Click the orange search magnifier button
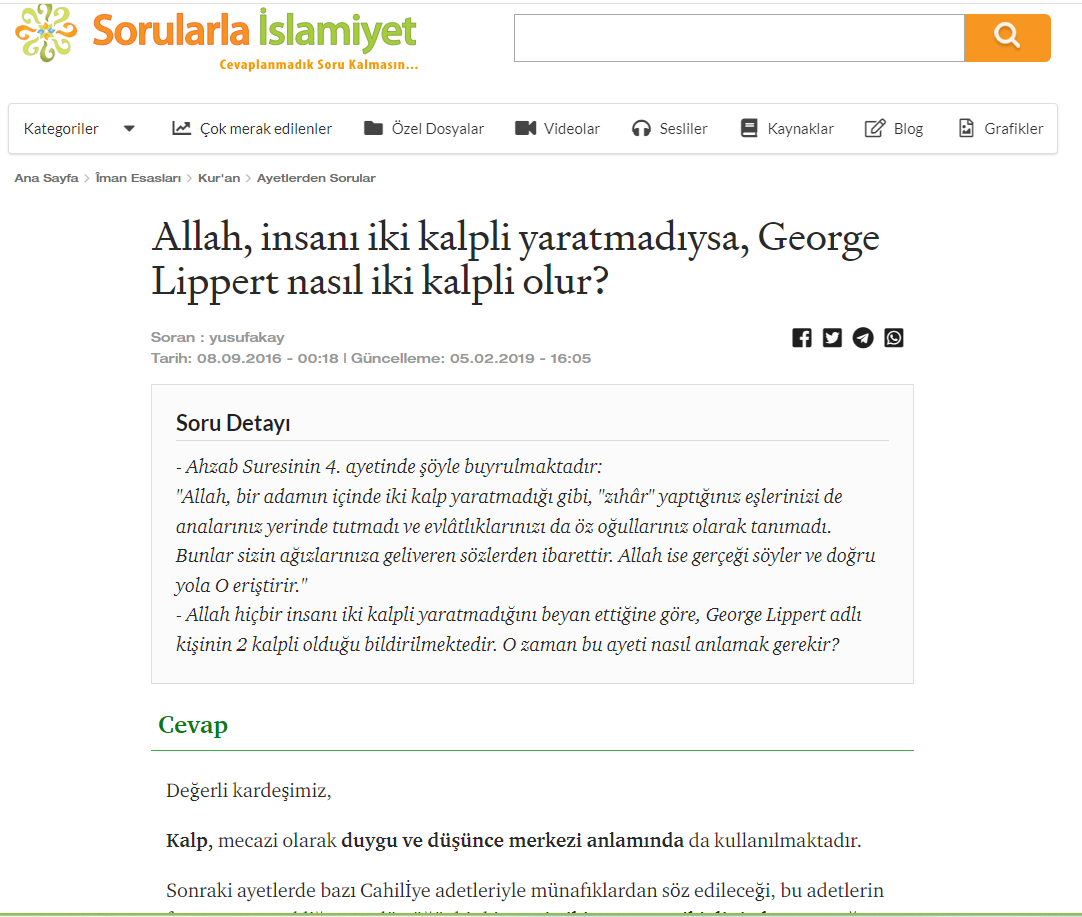This screenshot has height=917, width=1082. [1007, 38]
